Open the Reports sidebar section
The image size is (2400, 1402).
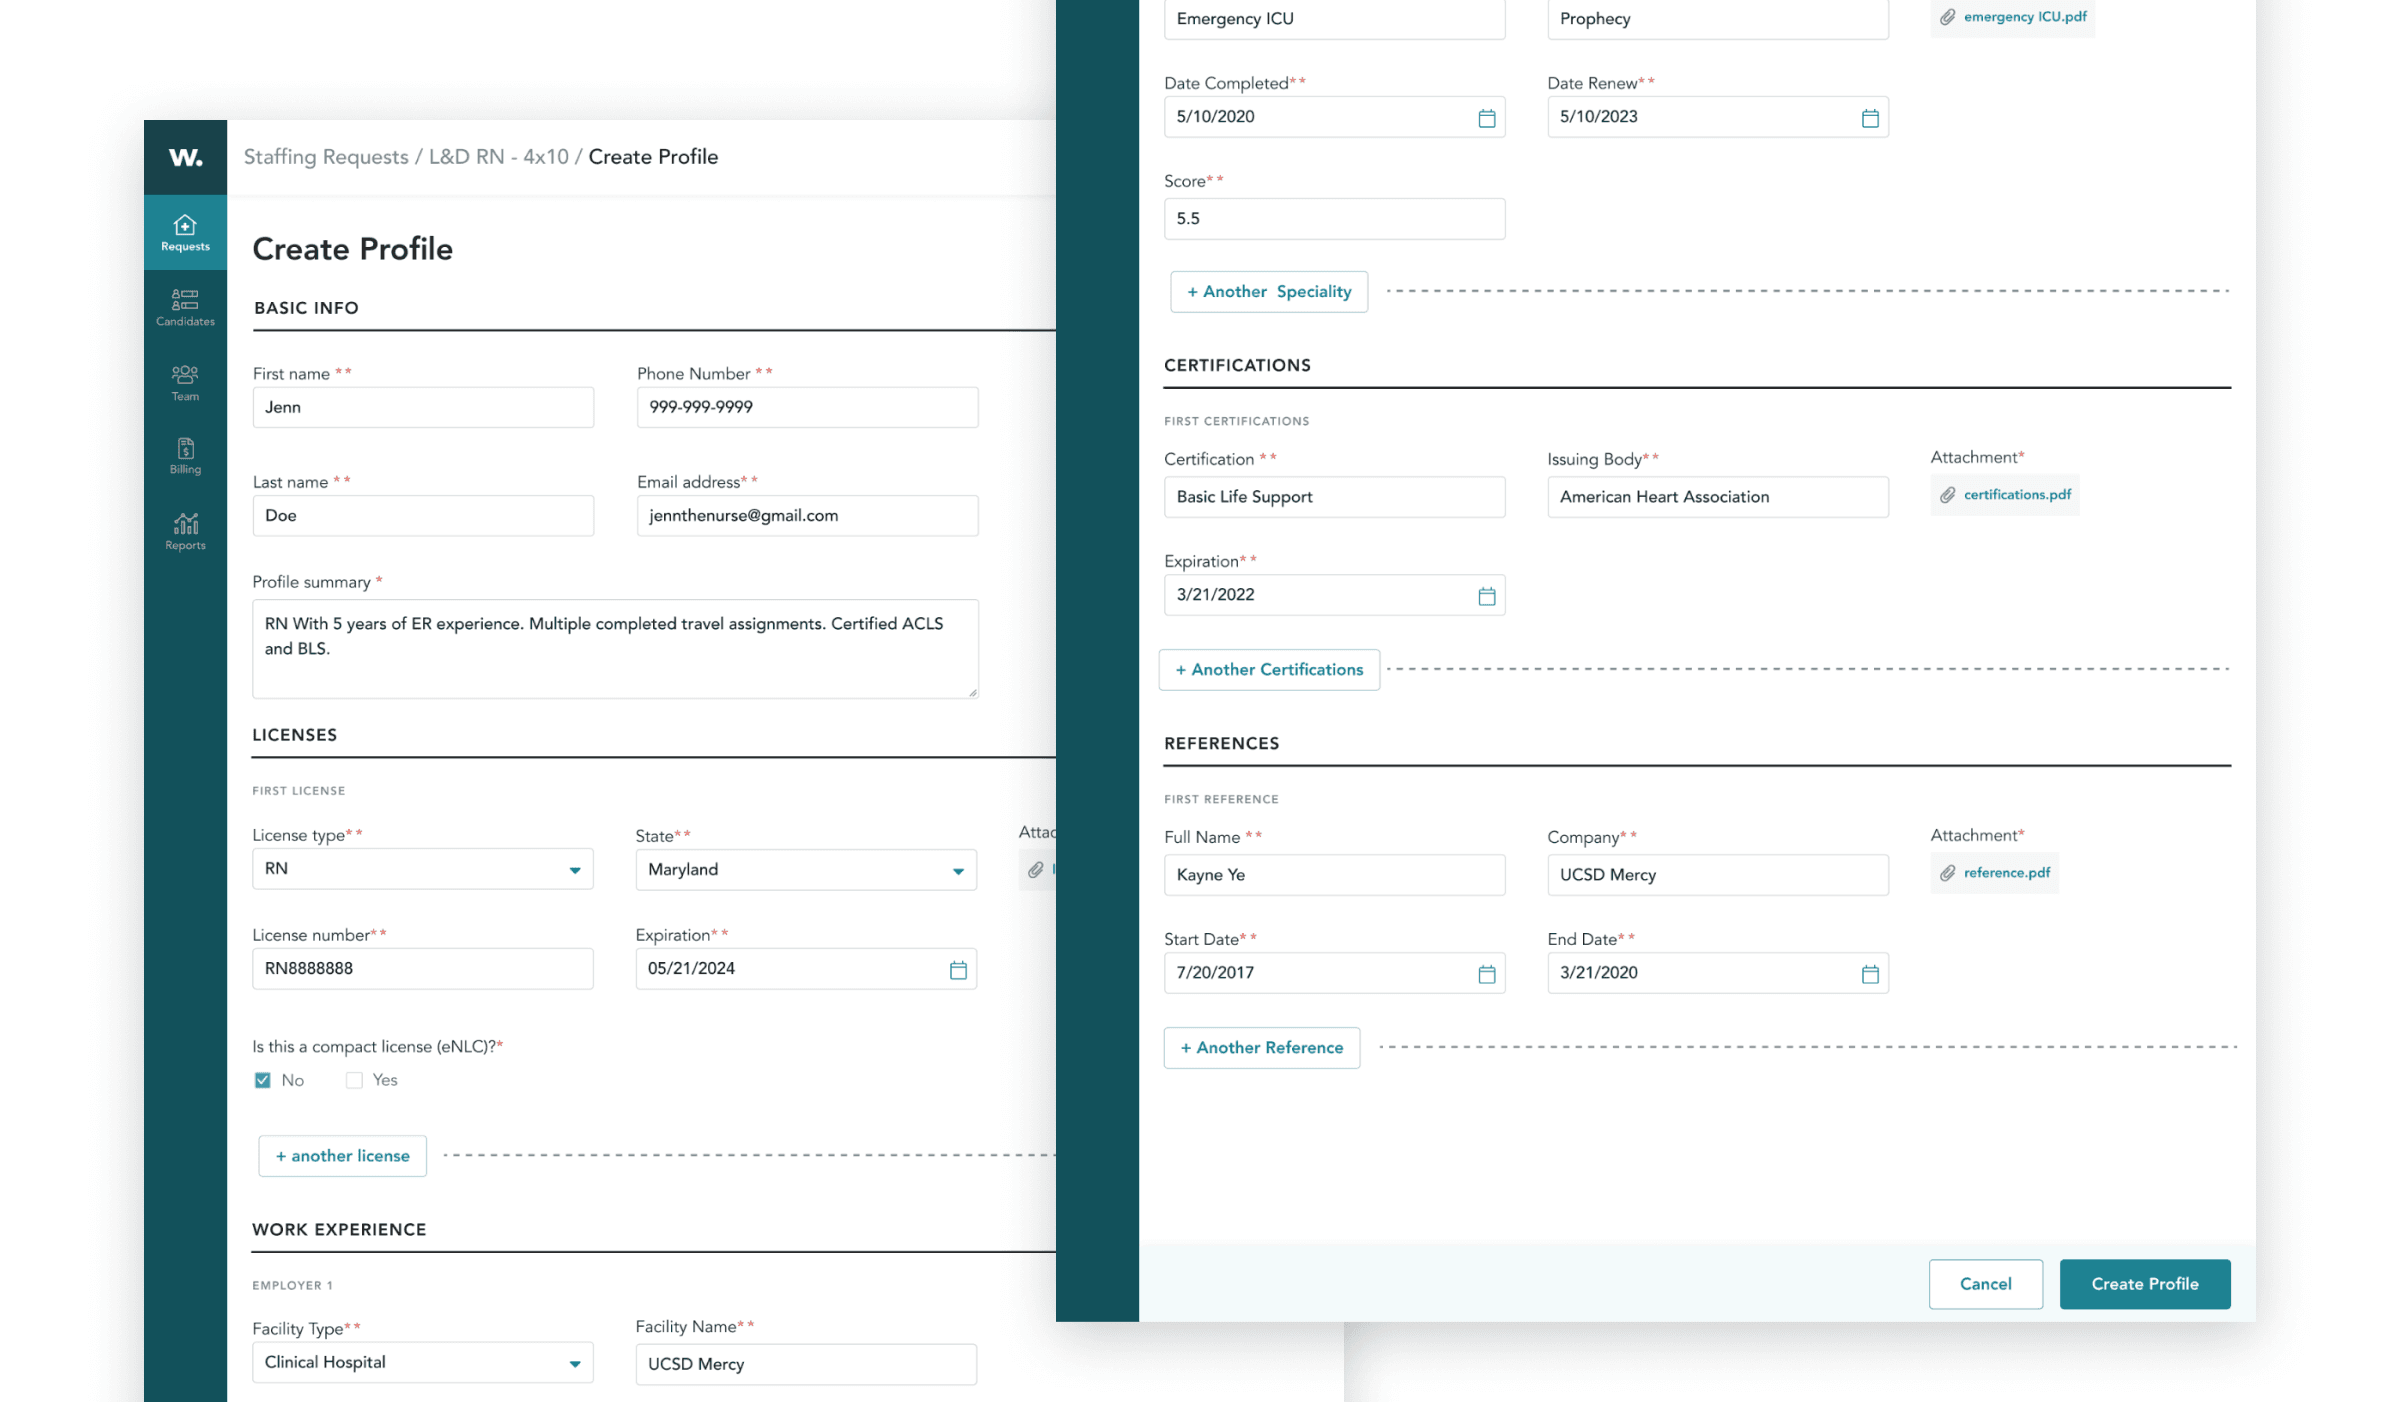[x=185, y=531]
